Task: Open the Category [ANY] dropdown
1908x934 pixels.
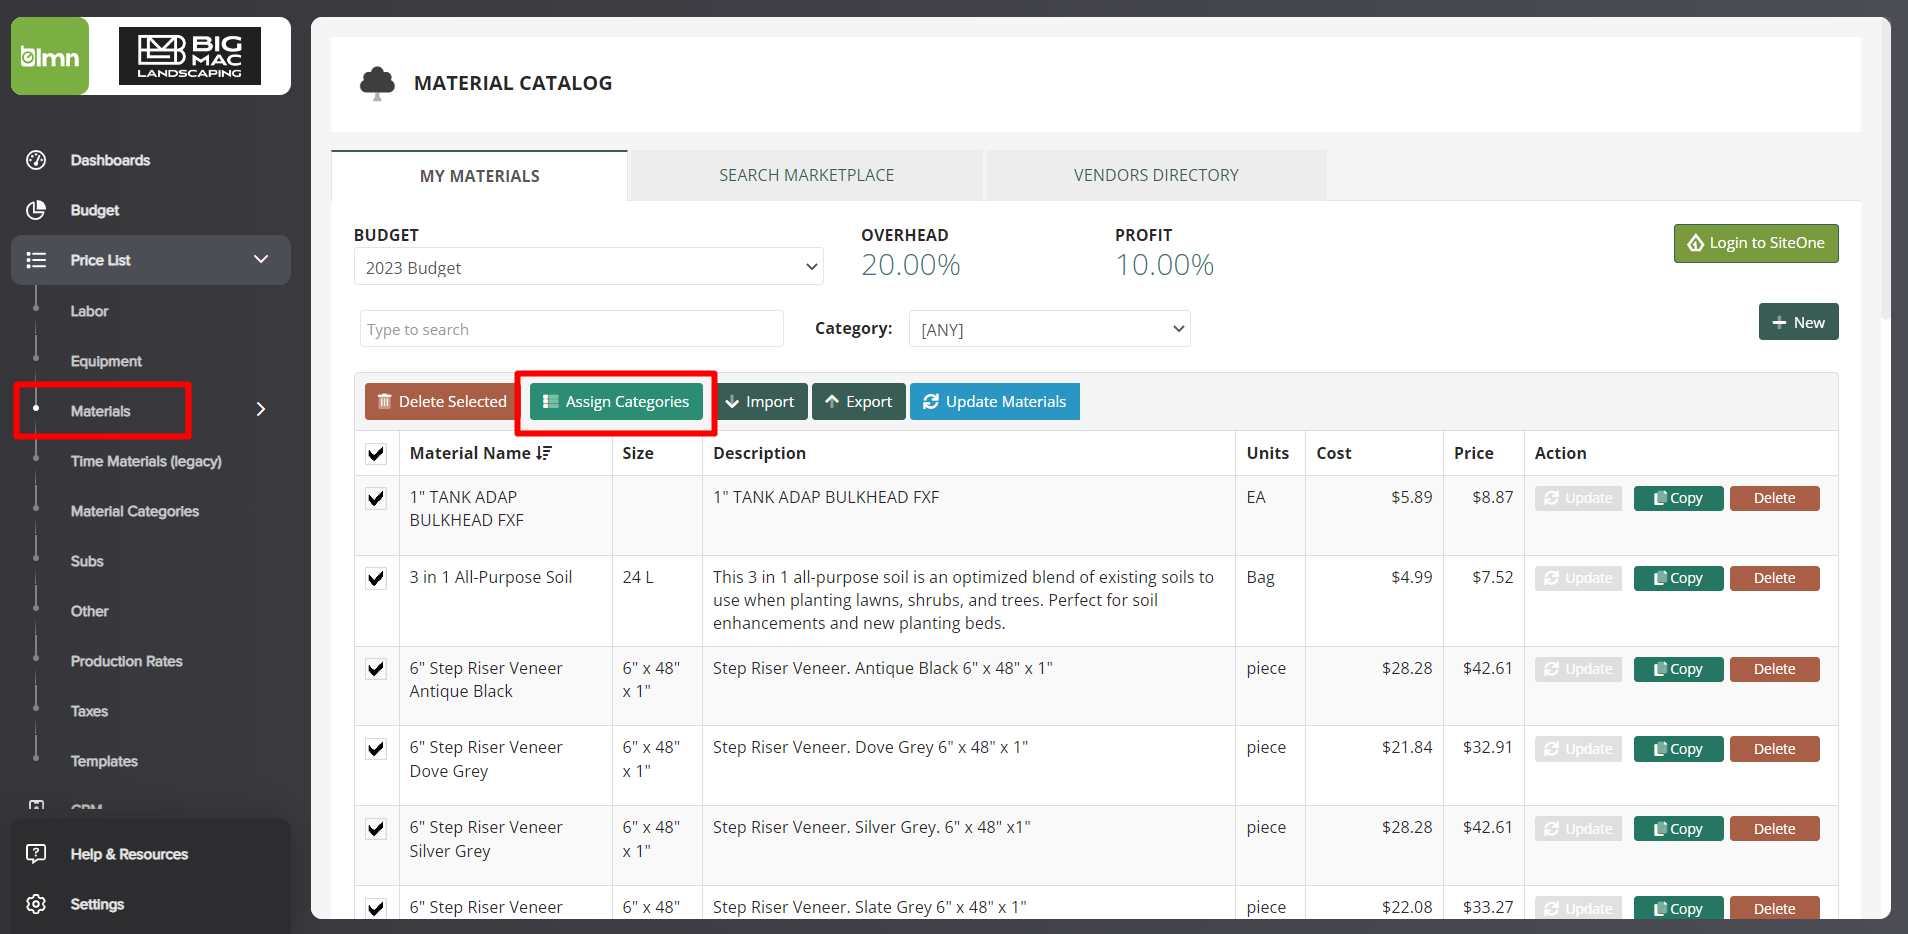Action: (x=1049, y=329)
